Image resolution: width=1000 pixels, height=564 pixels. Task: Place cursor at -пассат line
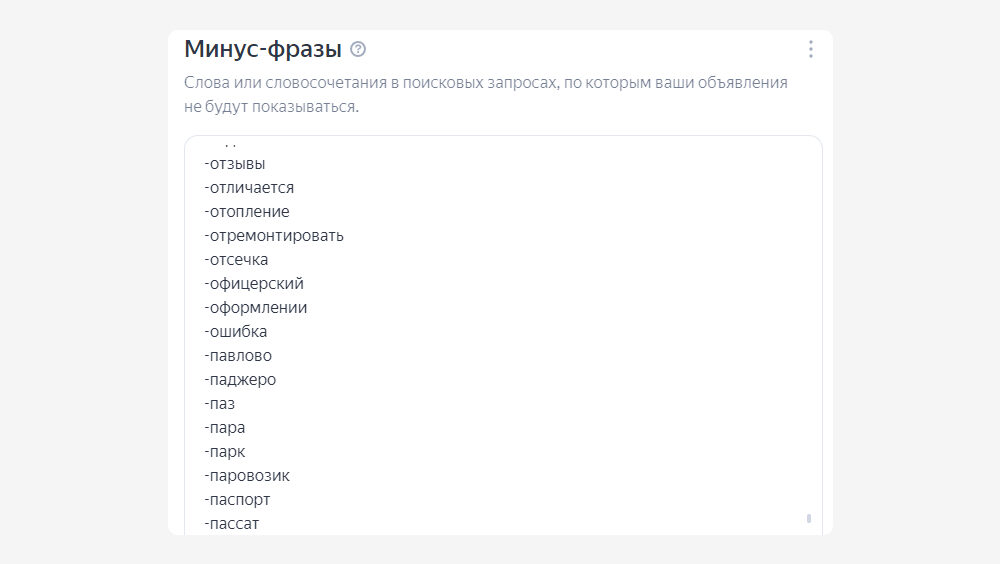[232, 524]
